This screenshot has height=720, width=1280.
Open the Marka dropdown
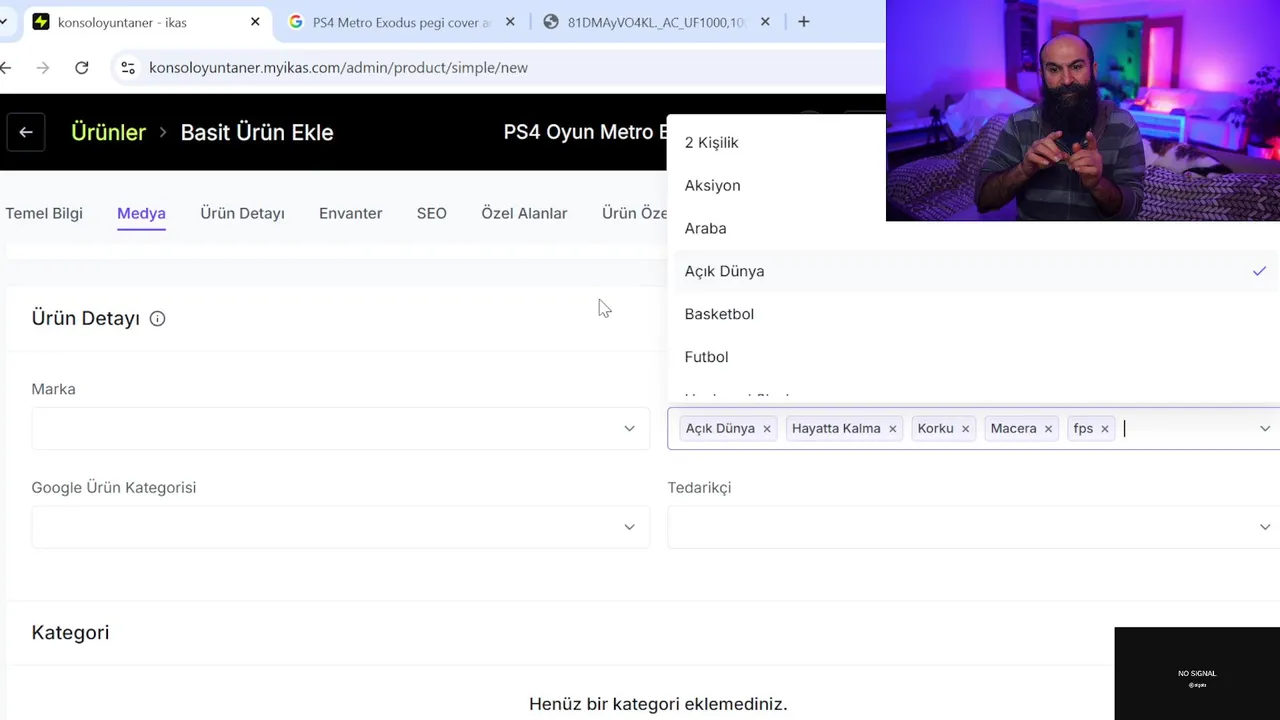(x=340, y=428)
